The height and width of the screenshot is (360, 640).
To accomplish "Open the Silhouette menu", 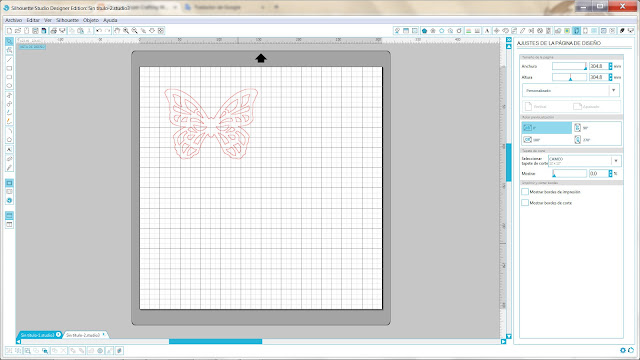I will point(67,20).
